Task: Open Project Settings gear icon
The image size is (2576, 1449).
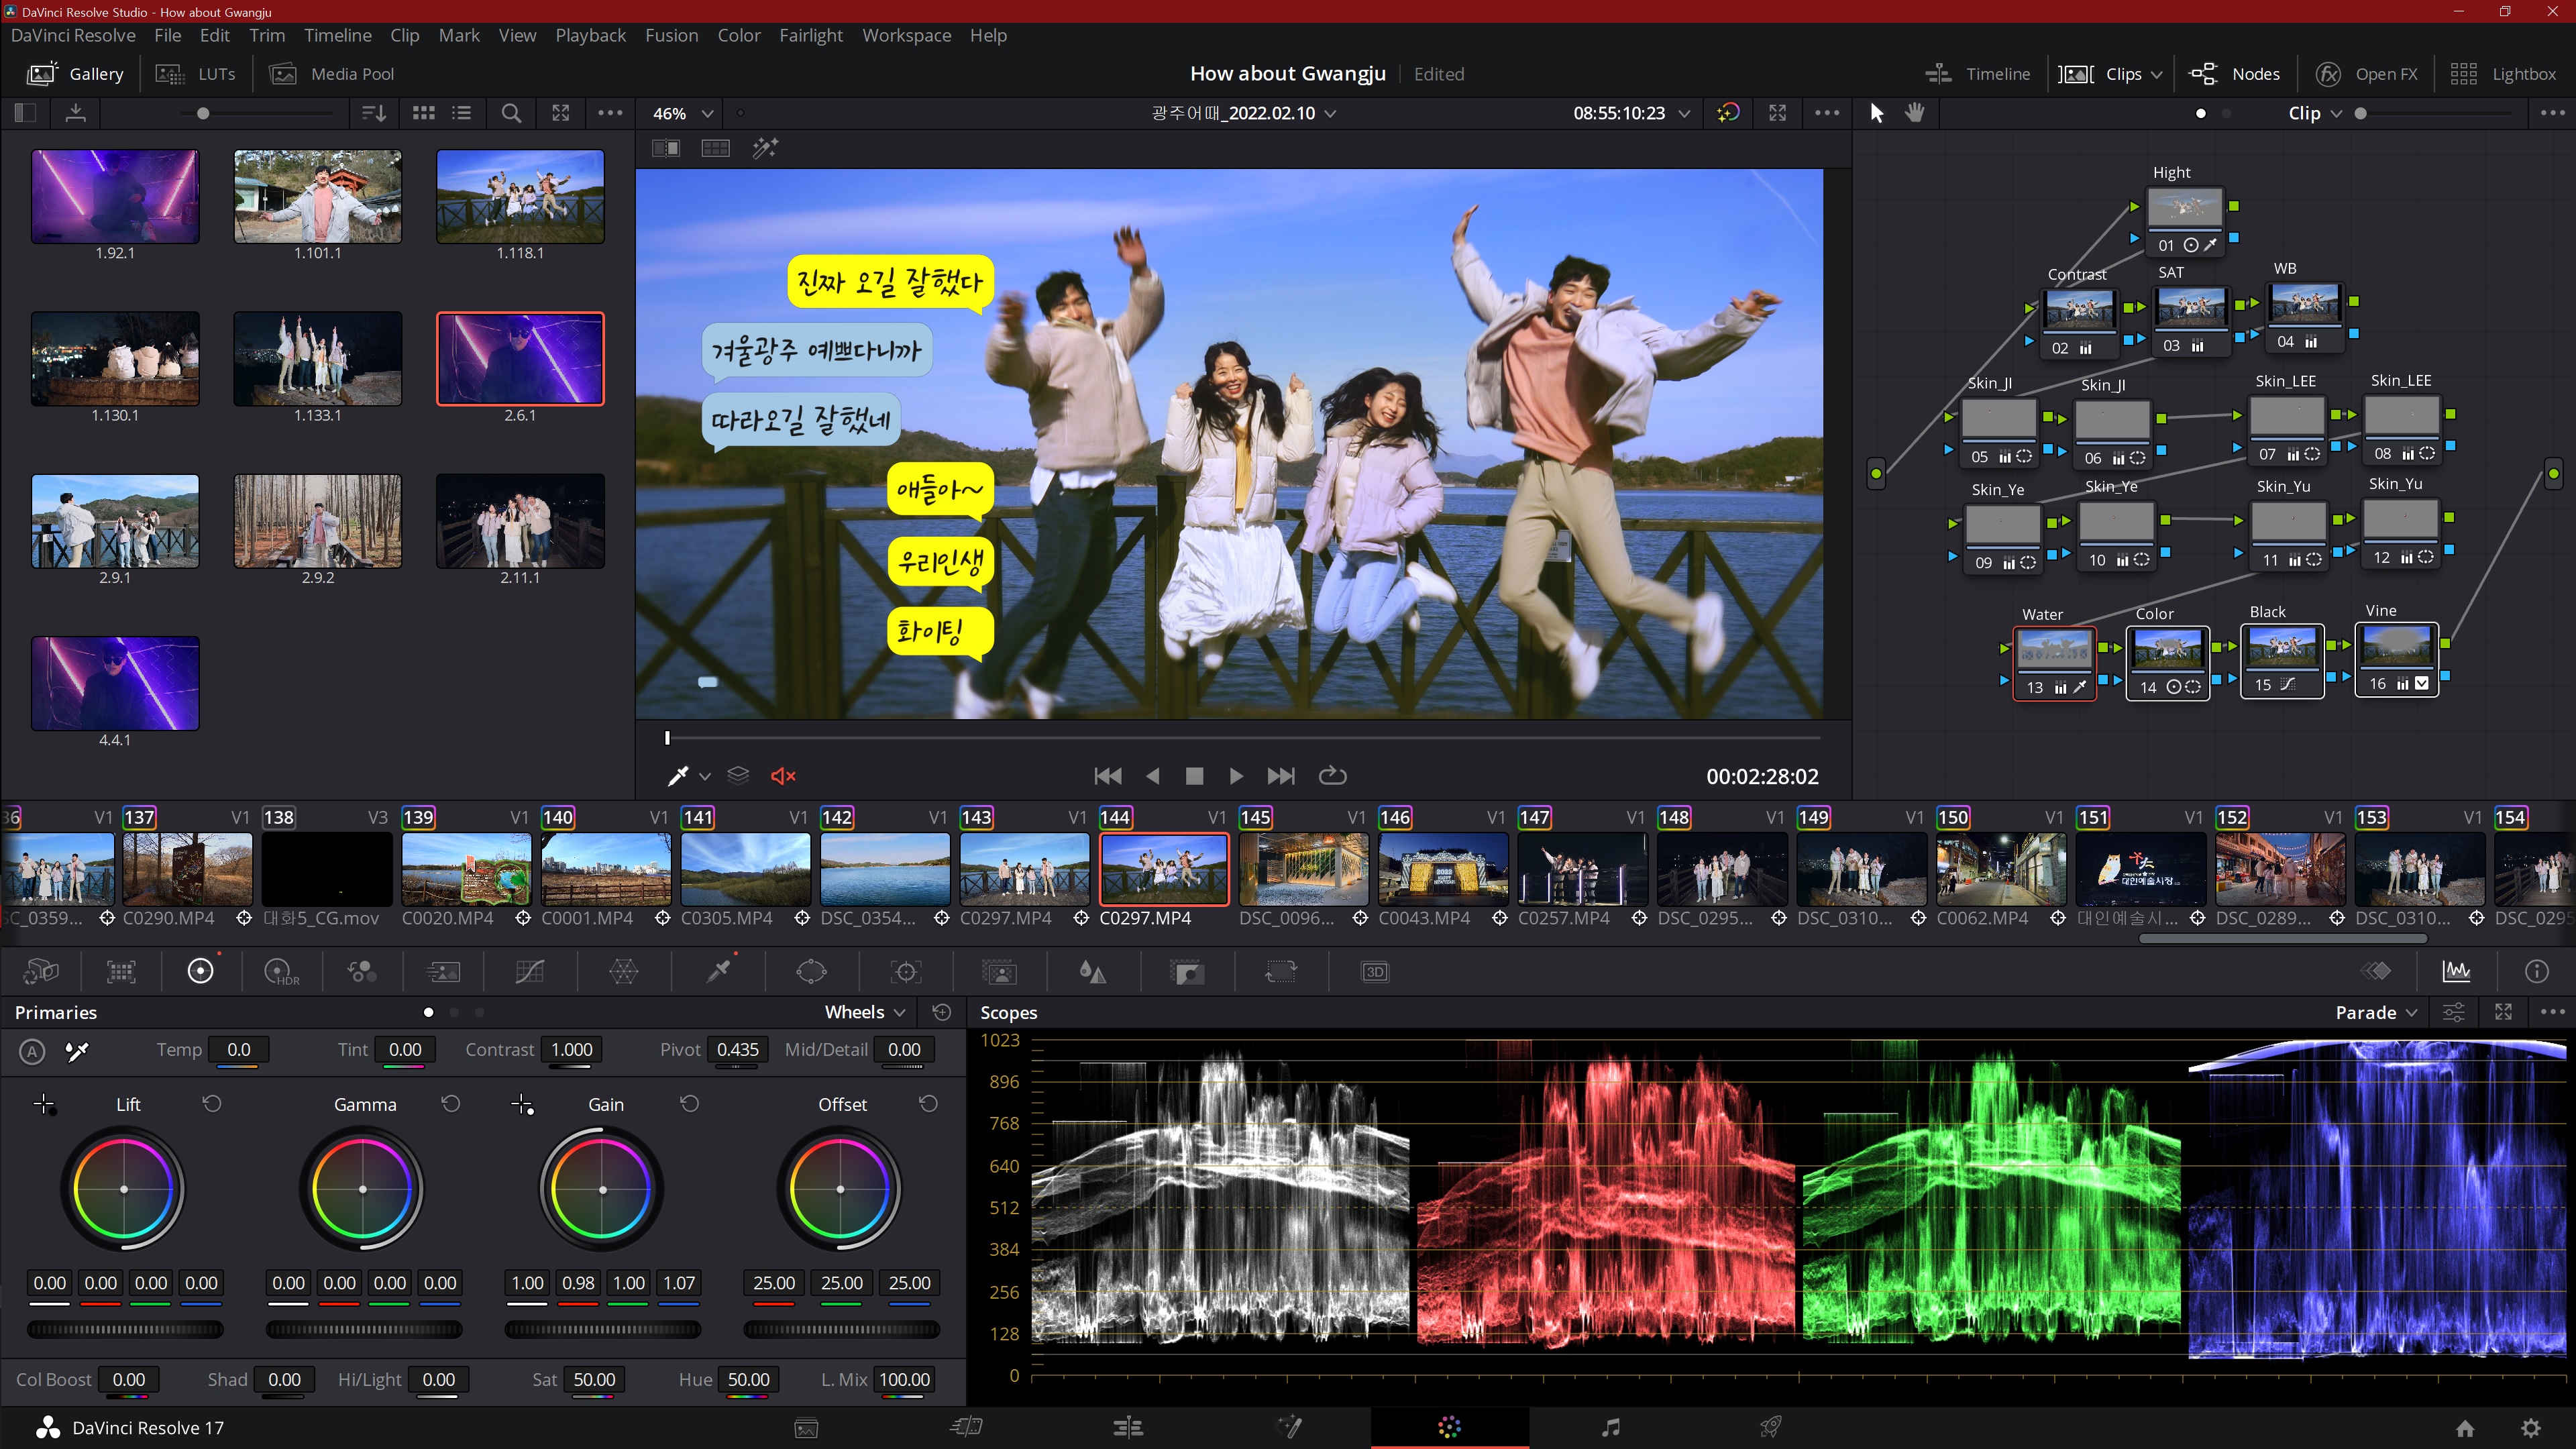Action: tap(2530, 1428)
